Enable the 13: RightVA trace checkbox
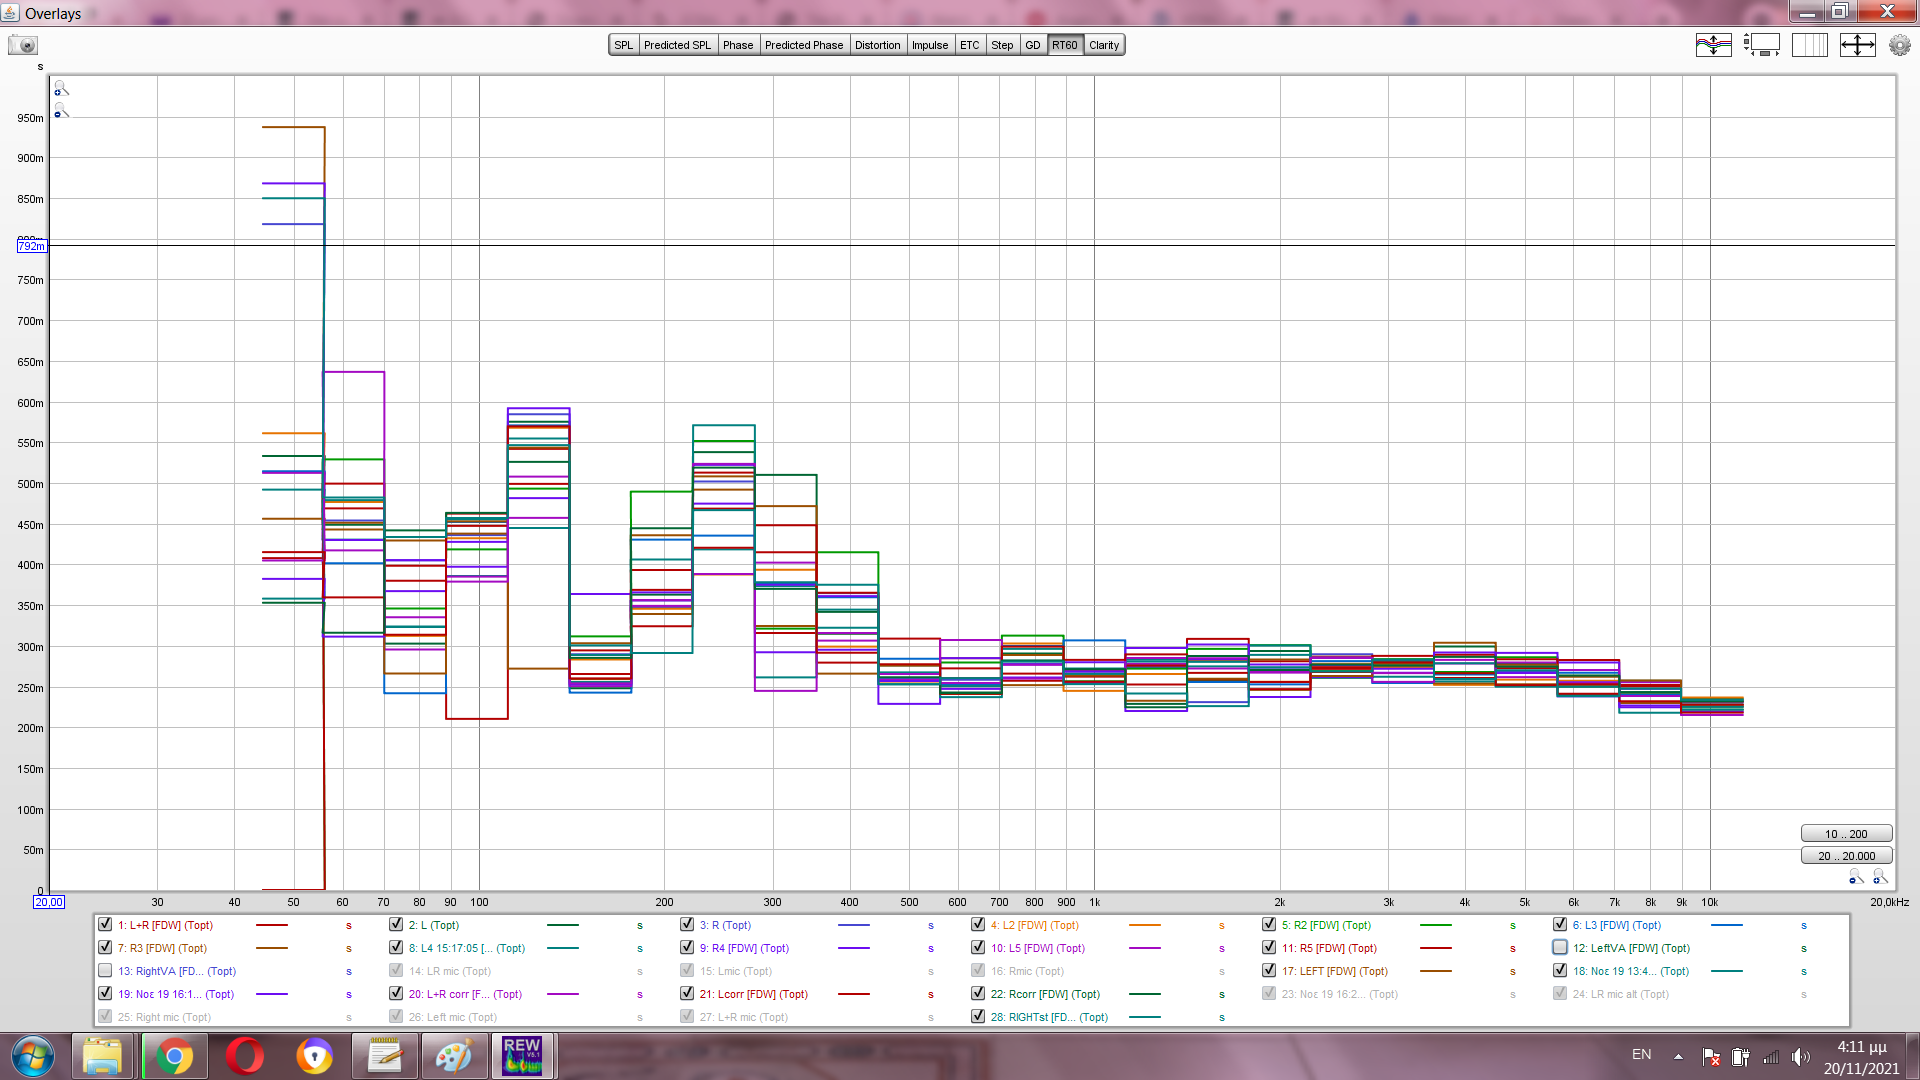The width and height of the screenshot is (1920, 1080). [105, 970]
